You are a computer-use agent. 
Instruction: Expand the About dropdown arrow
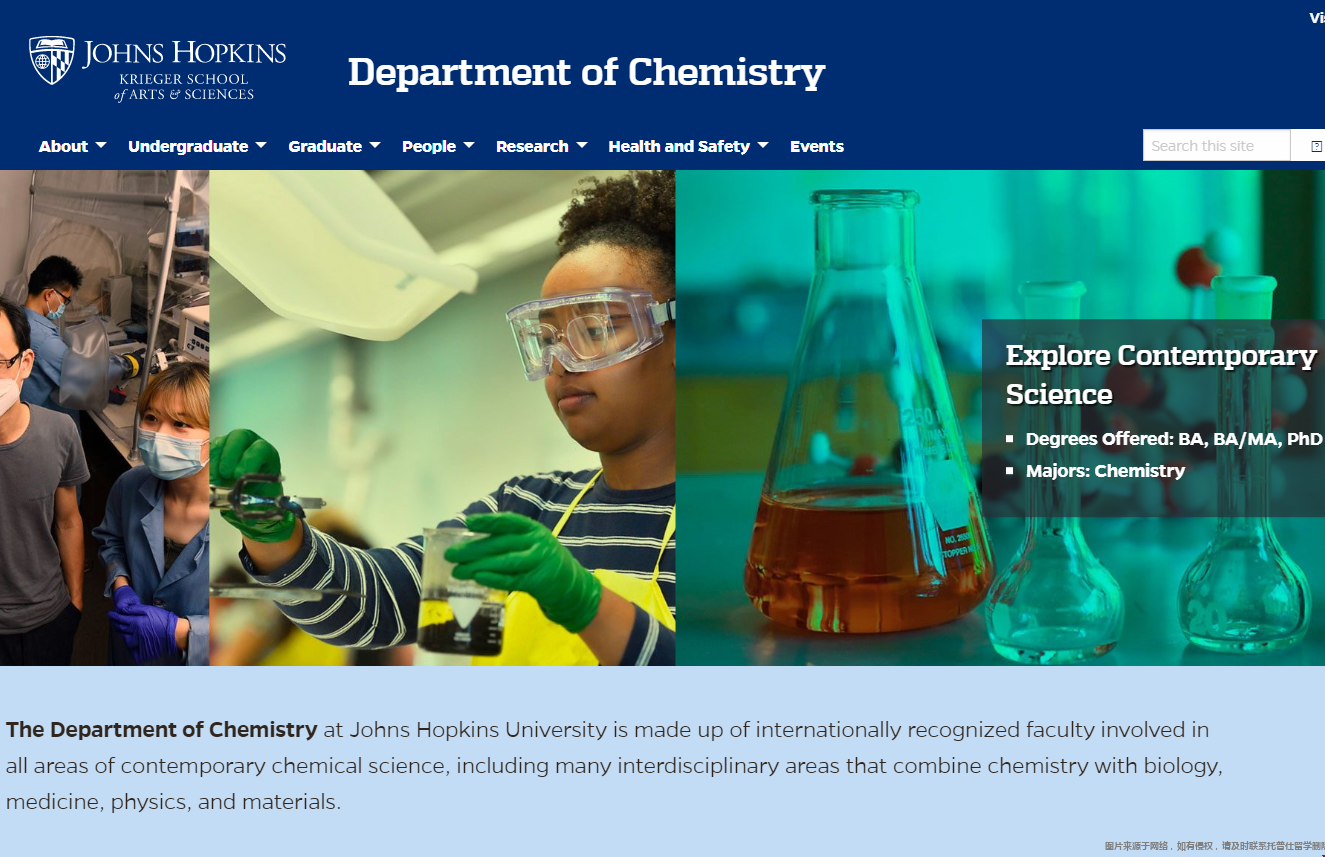click(x=101, y=146)
